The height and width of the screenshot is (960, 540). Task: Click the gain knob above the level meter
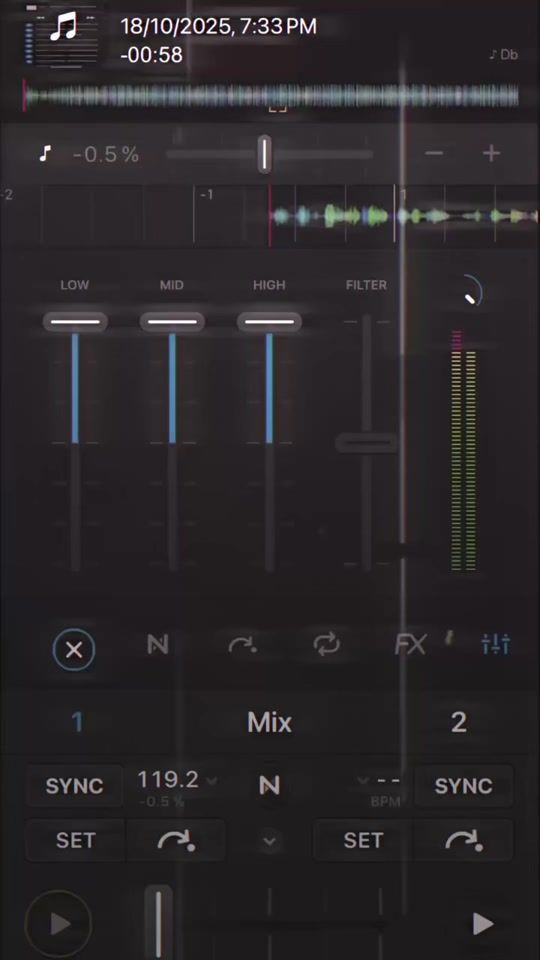(471, 291)
